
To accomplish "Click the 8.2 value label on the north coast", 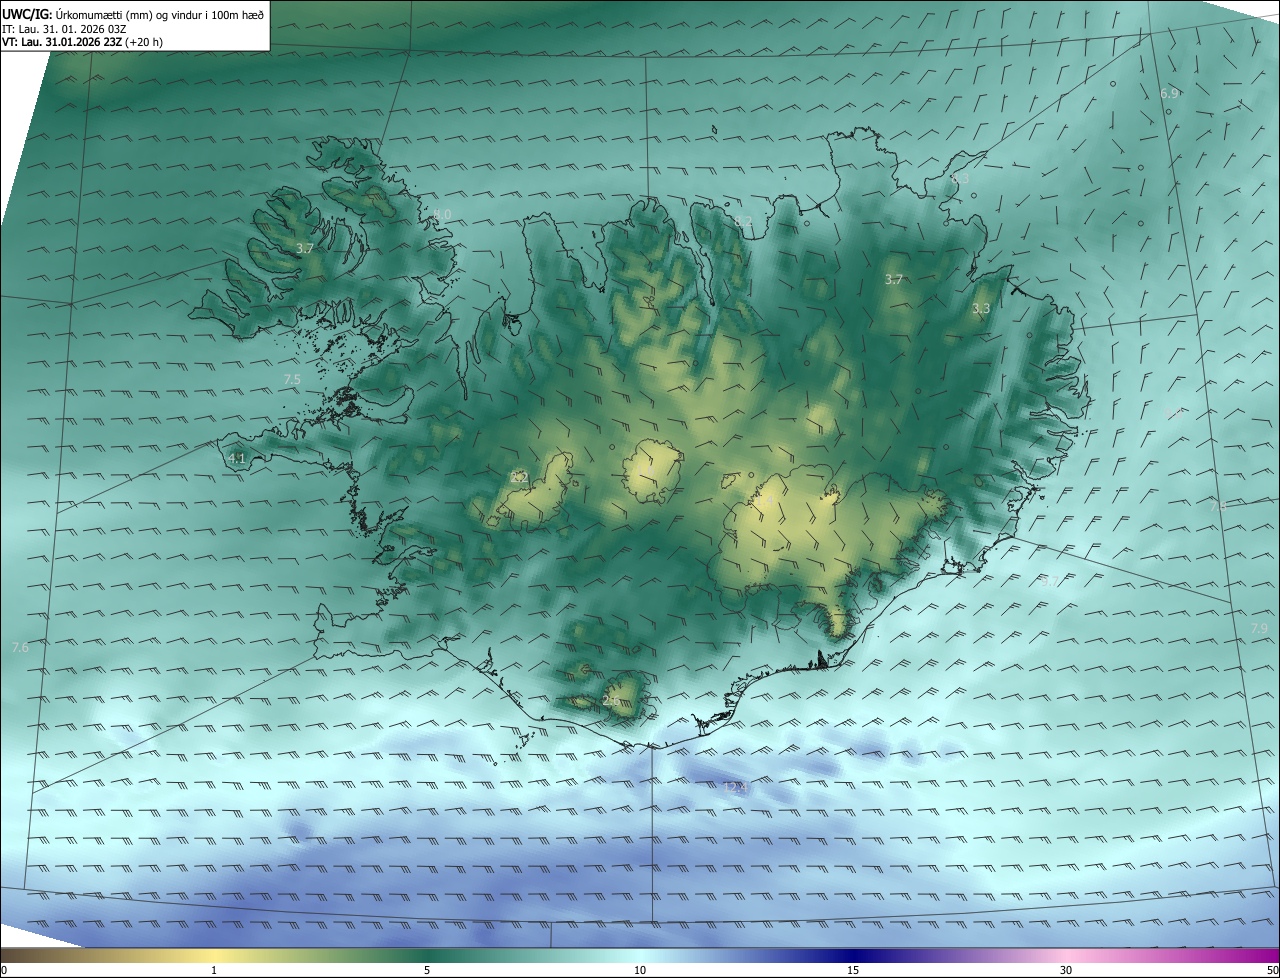I will click(x=743, y=221).
